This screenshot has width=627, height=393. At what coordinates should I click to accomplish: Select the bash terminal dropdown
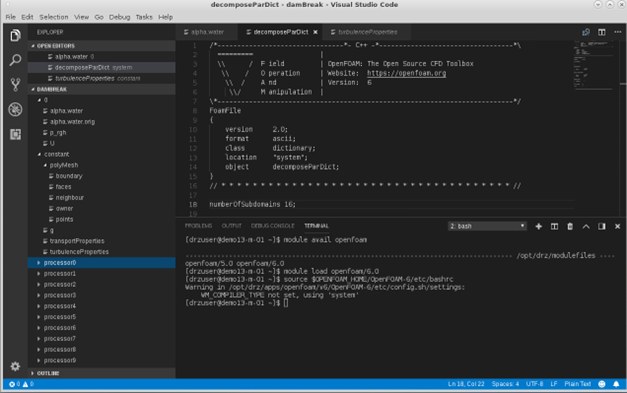coord(487,226)
